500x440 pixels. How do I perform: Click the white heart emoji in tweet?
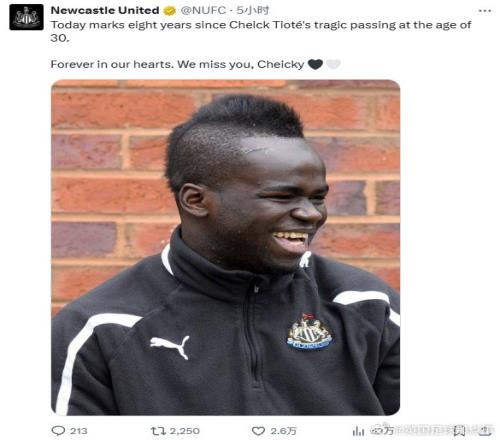click(x=333, y=64)
